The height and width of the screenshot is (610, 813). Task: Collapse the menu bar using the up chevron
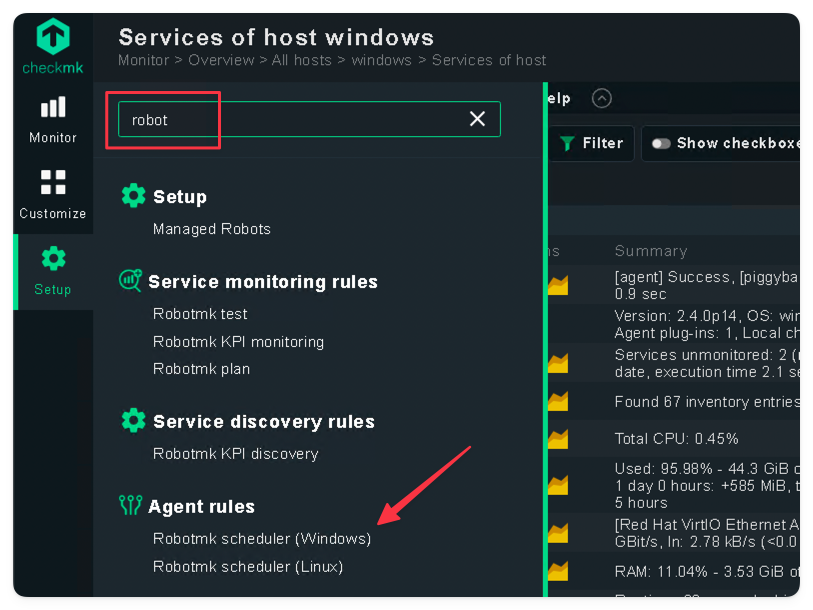point(601,98)
